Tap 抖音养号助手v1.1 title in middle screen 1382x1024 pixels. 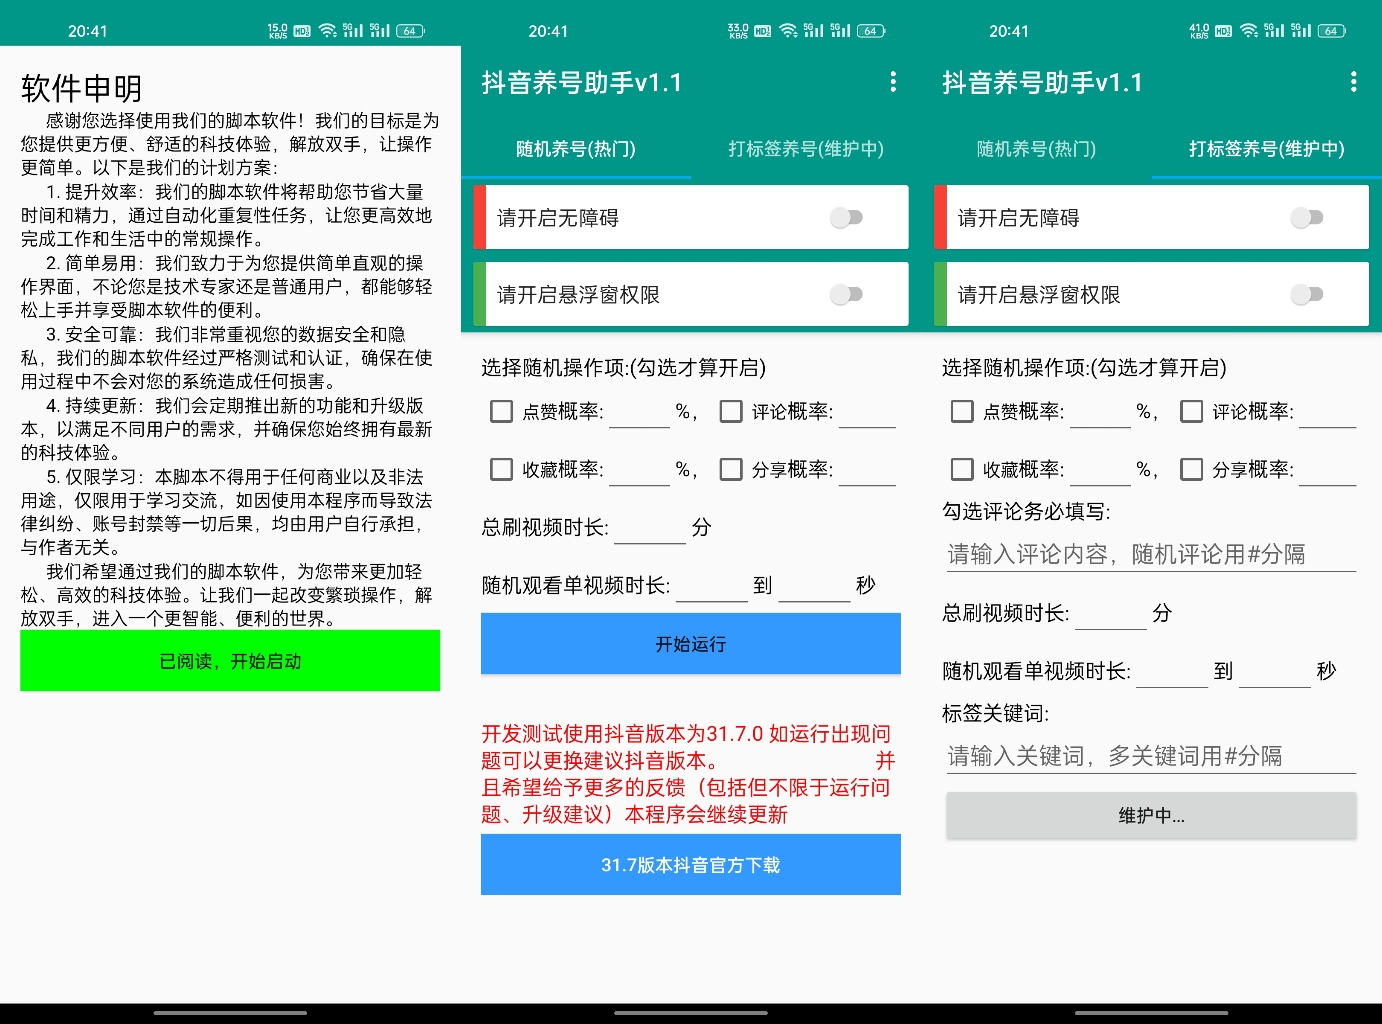[x=582, y=82]
